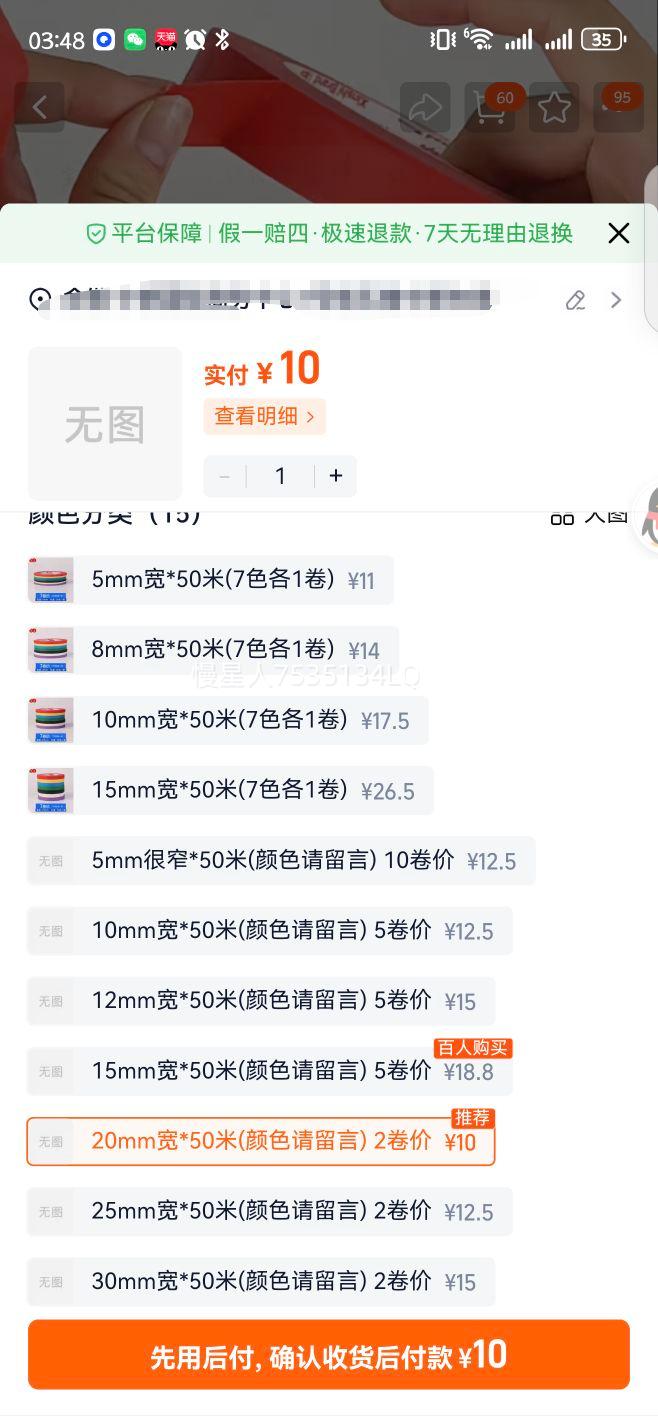Select 15mm宽*50米(7色各1卷) ¥26.5 option

point(230,790)
